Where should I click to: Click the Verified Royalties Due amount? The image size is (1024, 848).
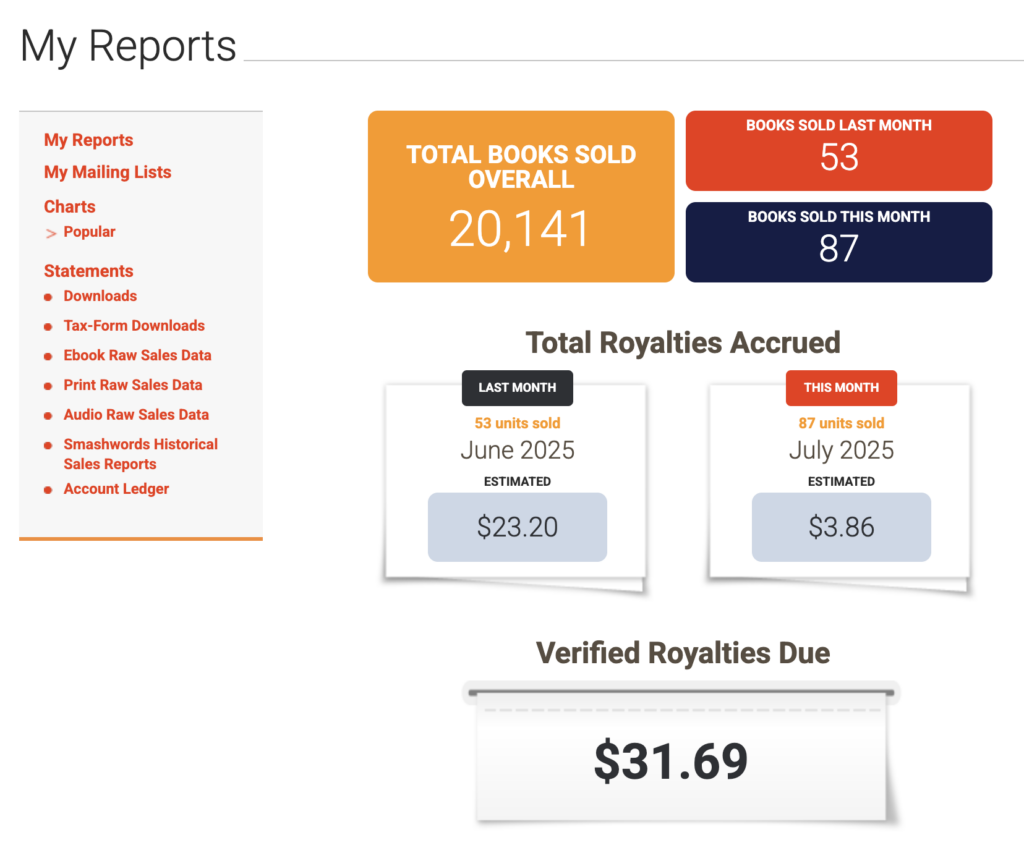(x=670, y=761)
